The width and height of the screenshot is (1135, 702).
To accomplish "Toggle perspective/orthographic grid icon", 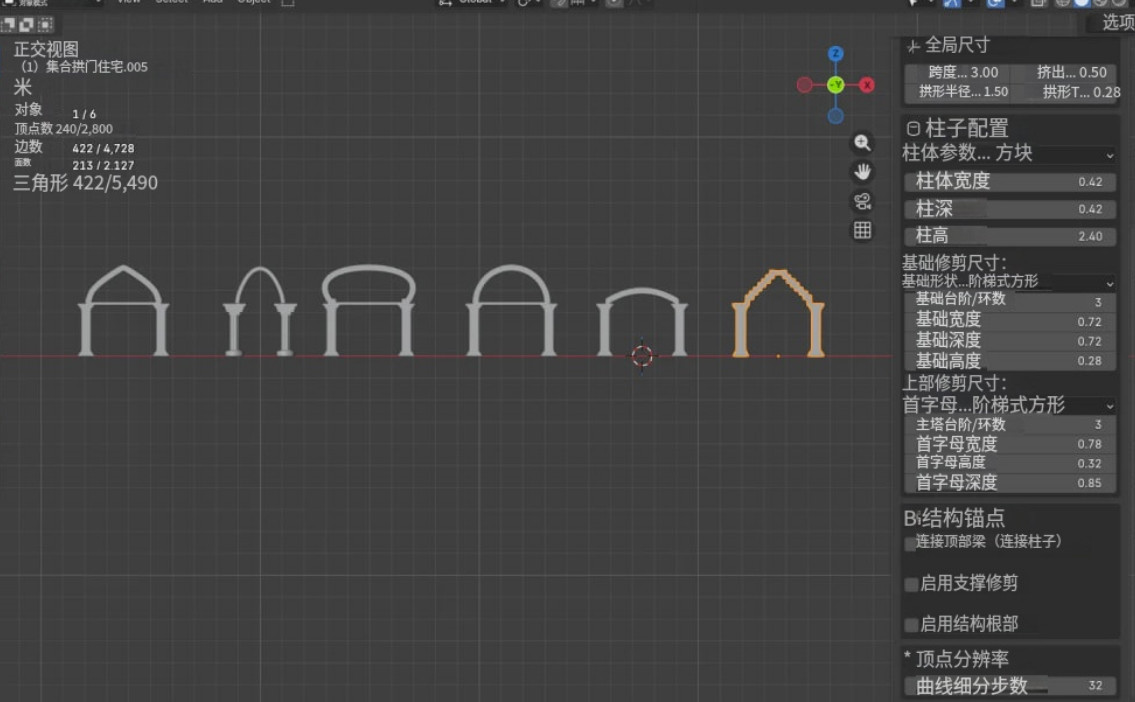I will point(862,231).
